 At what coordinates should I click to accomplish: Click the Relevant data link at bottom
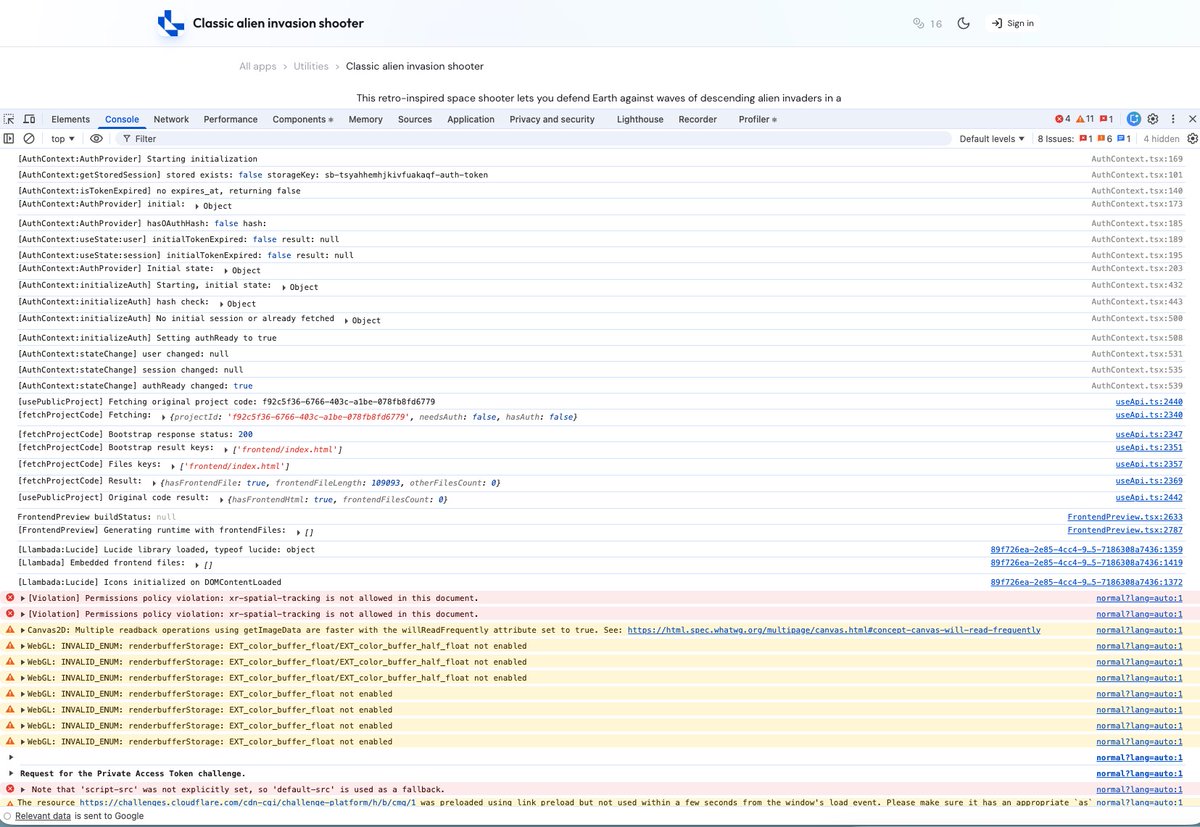click(x=43, y=816)
